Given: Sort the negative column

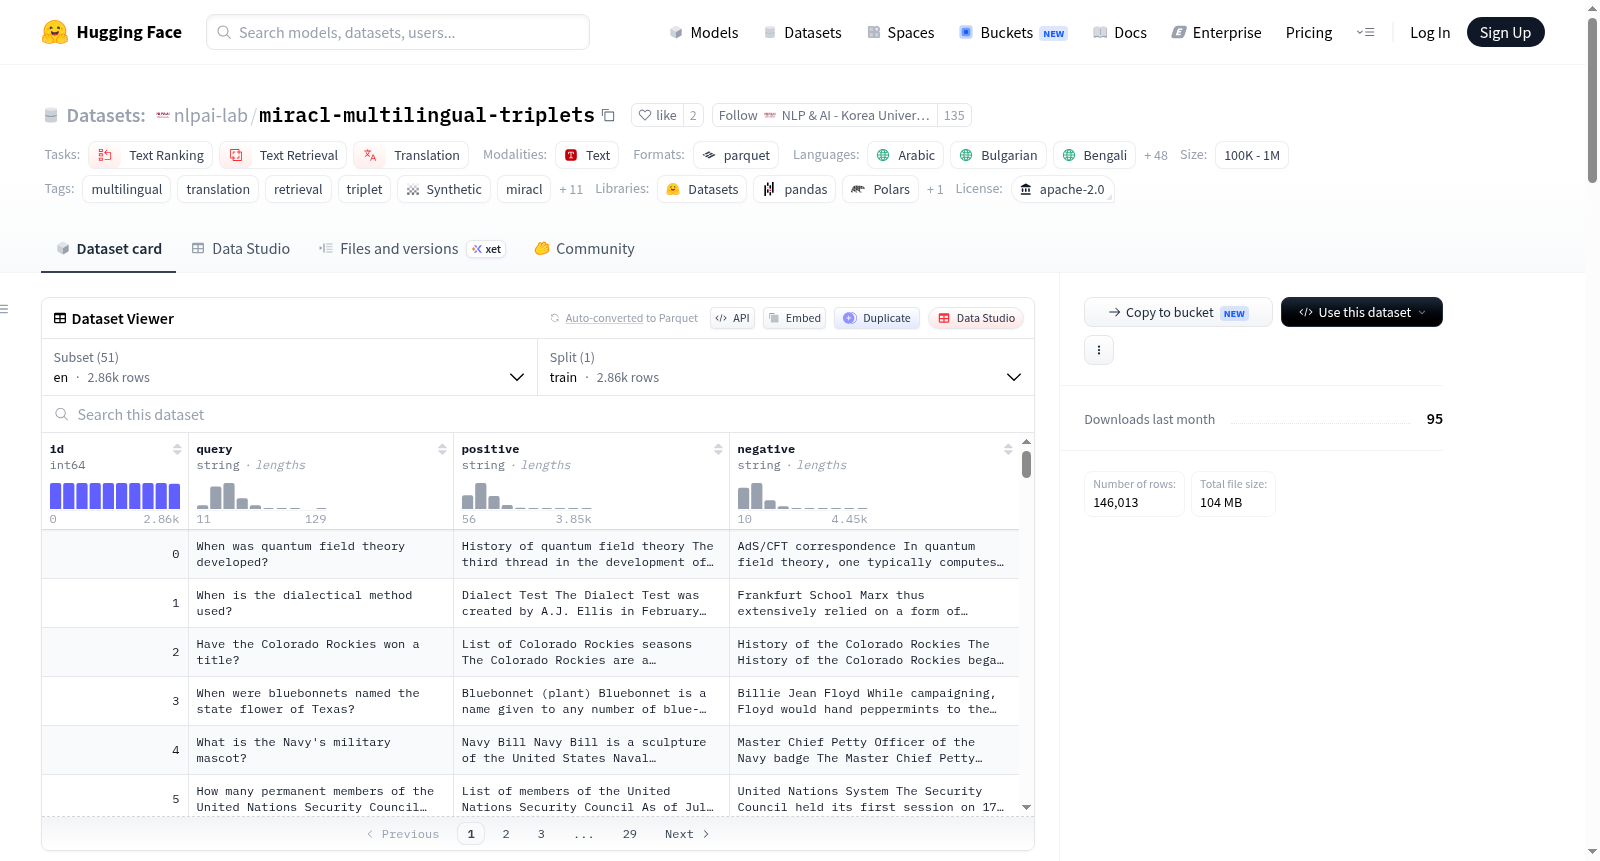Looking at the screenshot, I should tap(1008, 449).
